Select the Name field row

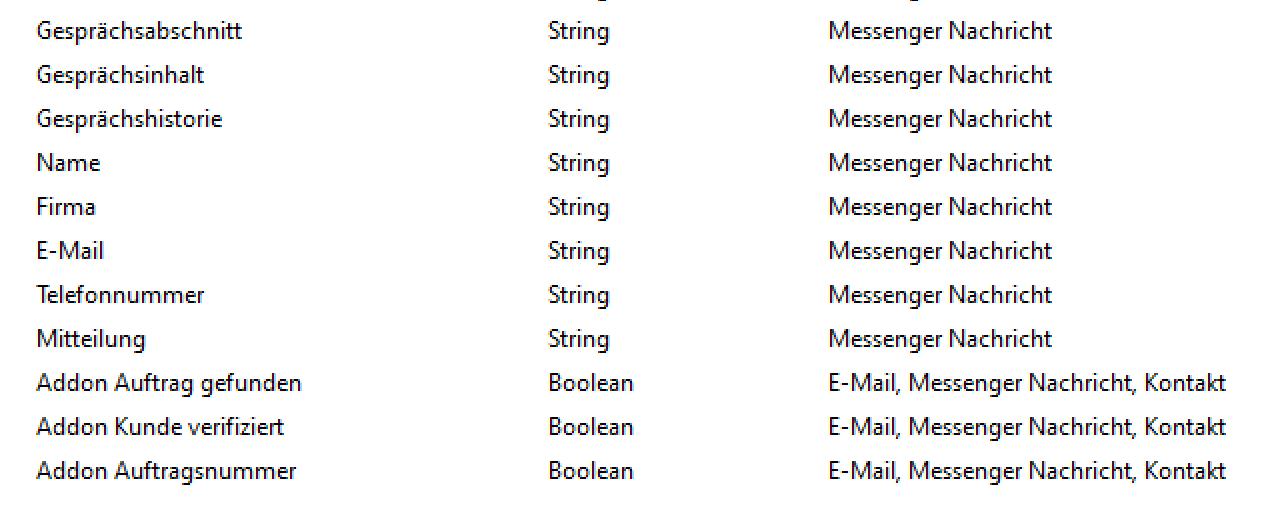tap(632, 163)
